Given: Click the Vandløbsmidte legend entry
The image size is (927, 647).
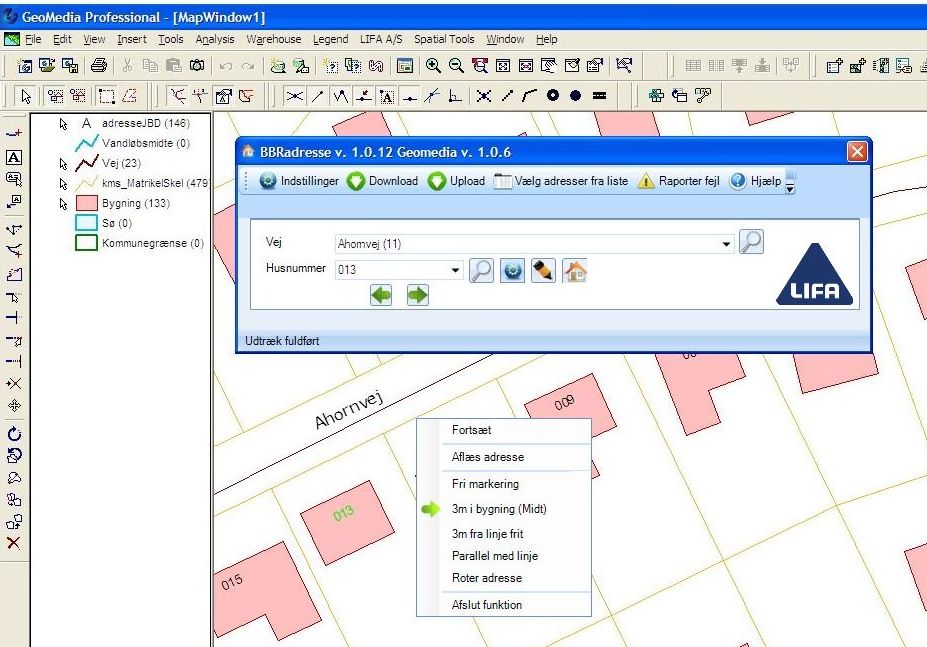Looking at the screenshot, I should point(132,143).
